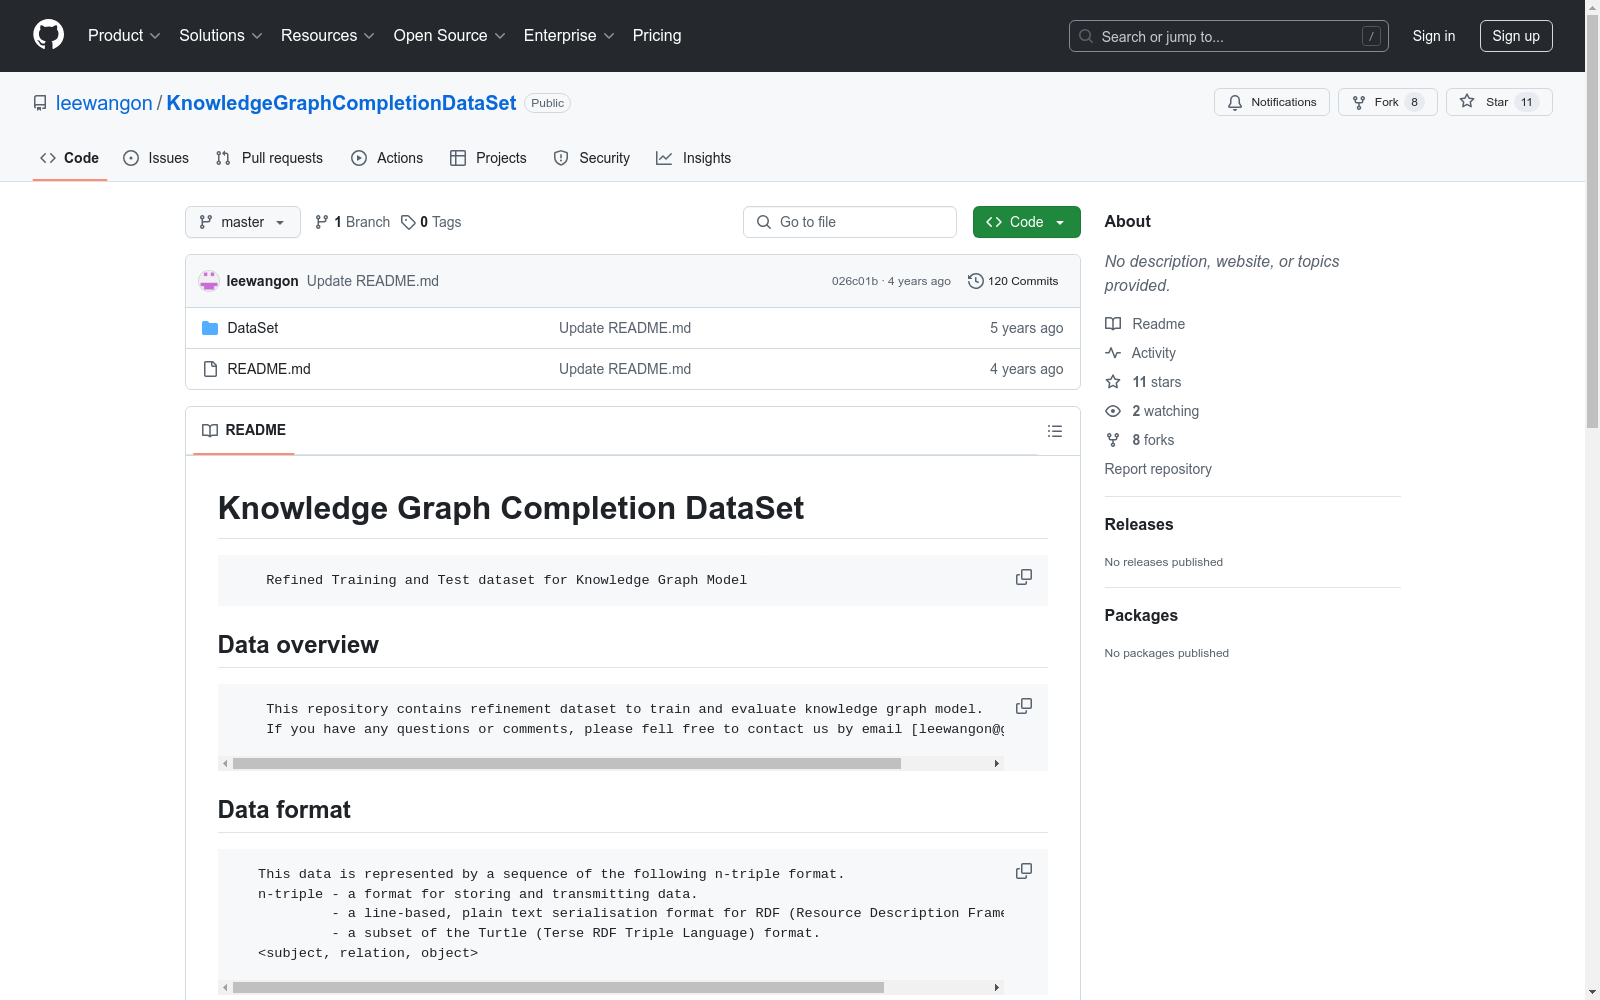Click the Pricing link

tap(657, 36)
